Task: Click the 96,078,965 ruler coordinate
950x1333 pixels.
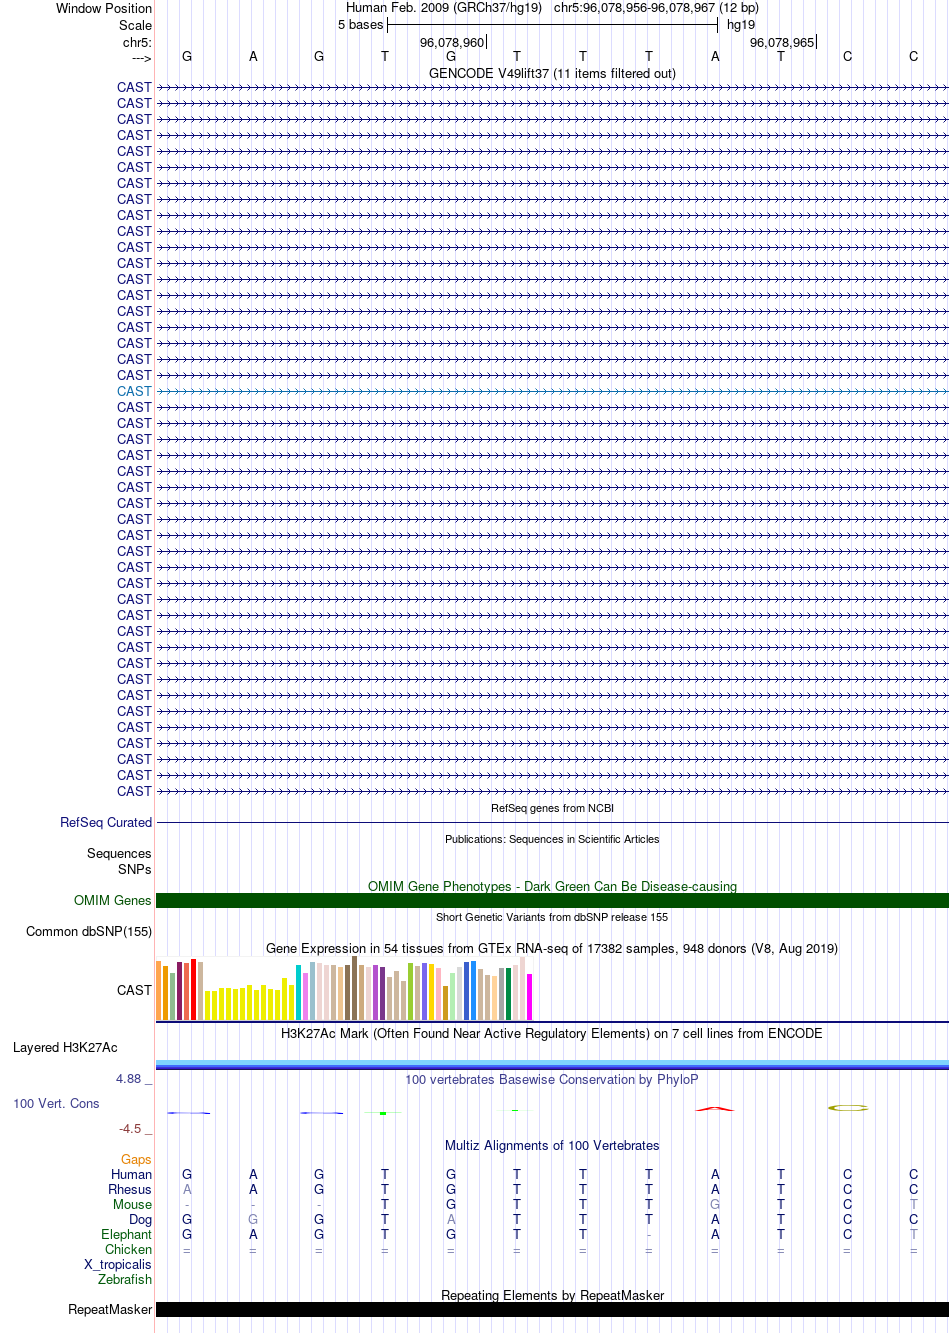Action: click(782, 42)
